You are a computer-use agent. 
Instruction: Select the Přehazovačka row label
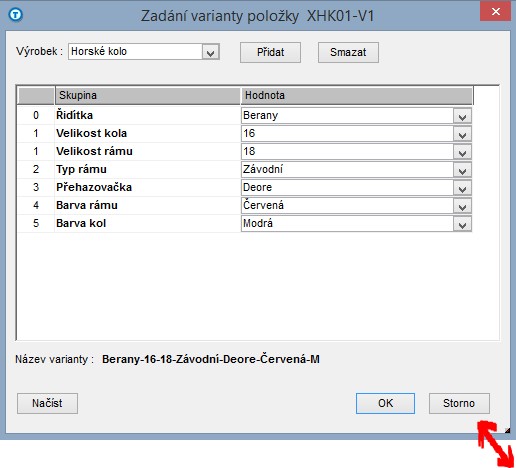point(94,187)
